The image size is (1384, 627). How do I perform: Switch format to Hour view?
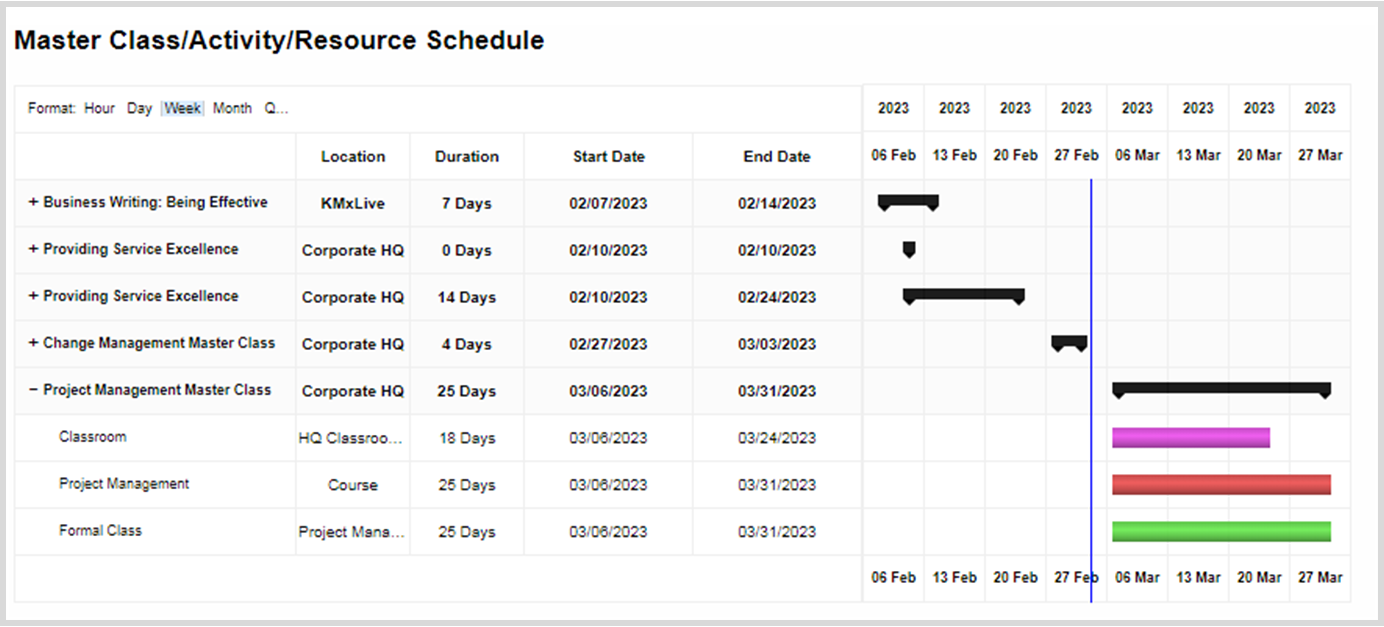tap(99, 108)
